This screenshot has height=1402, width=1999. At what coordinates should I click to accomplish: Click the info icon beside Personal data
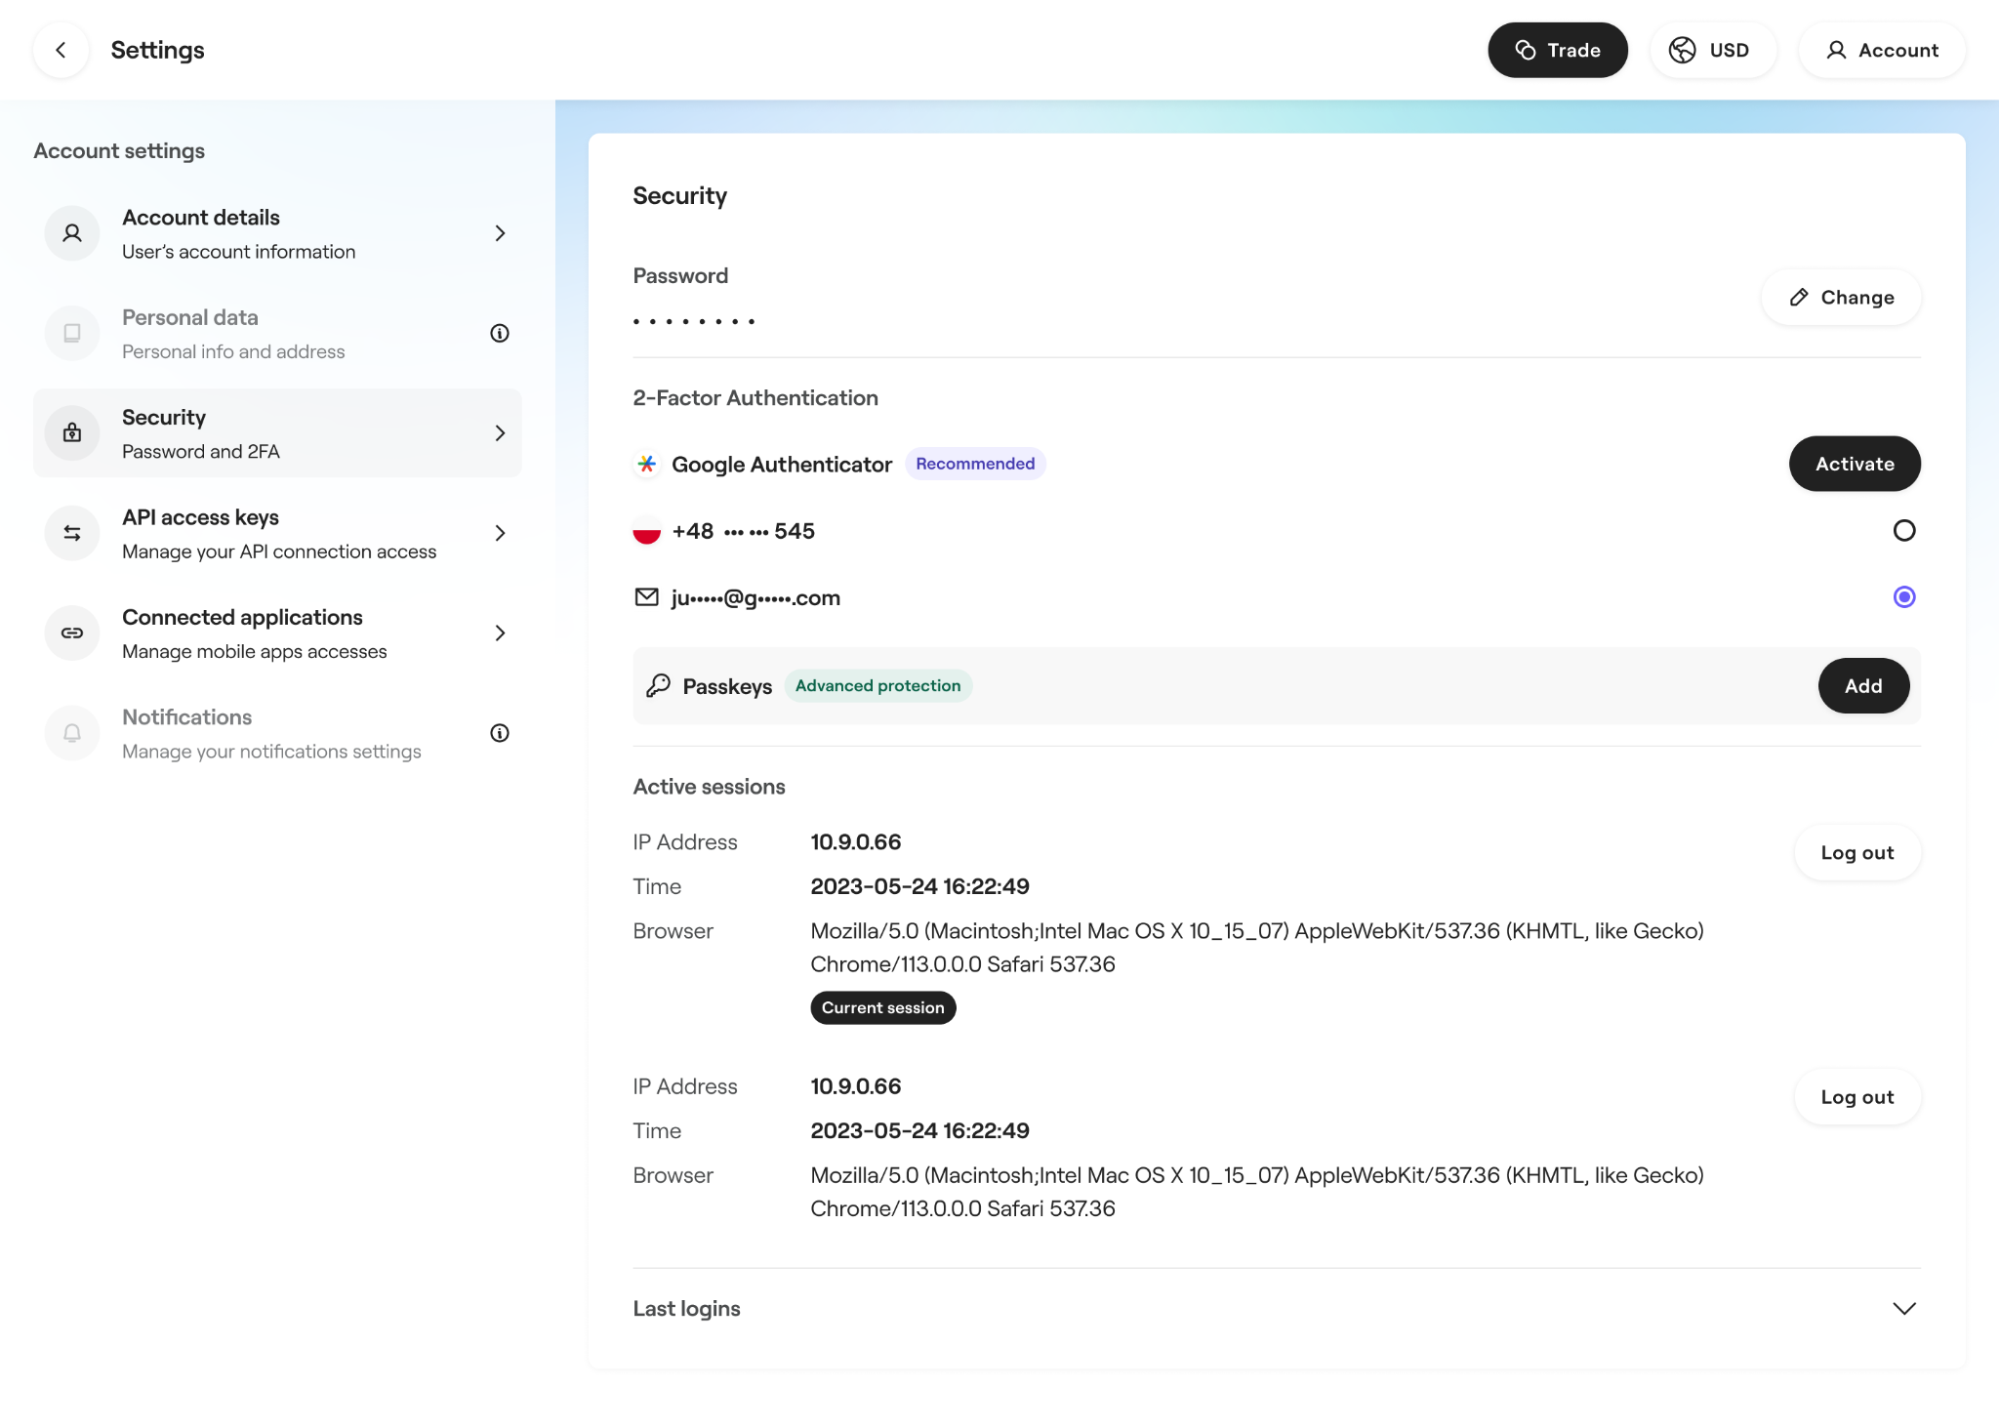click(x=500, y=333)
